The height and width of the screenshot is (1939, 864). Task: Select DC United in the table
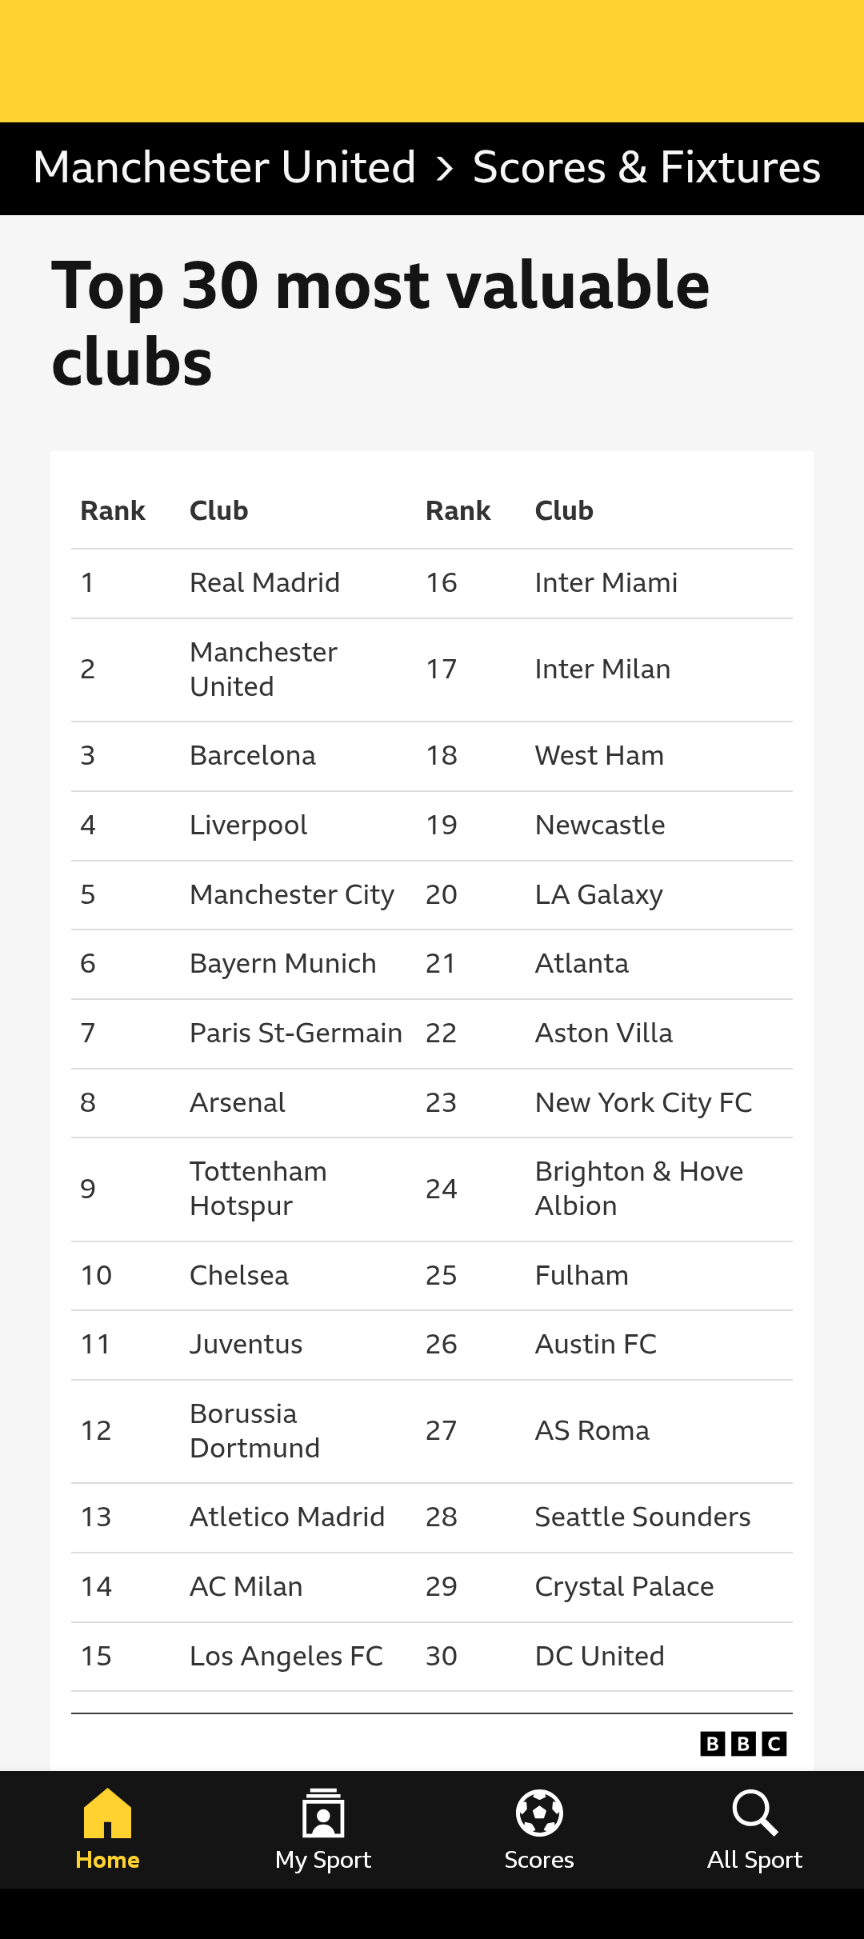(x=600, y=1656)
